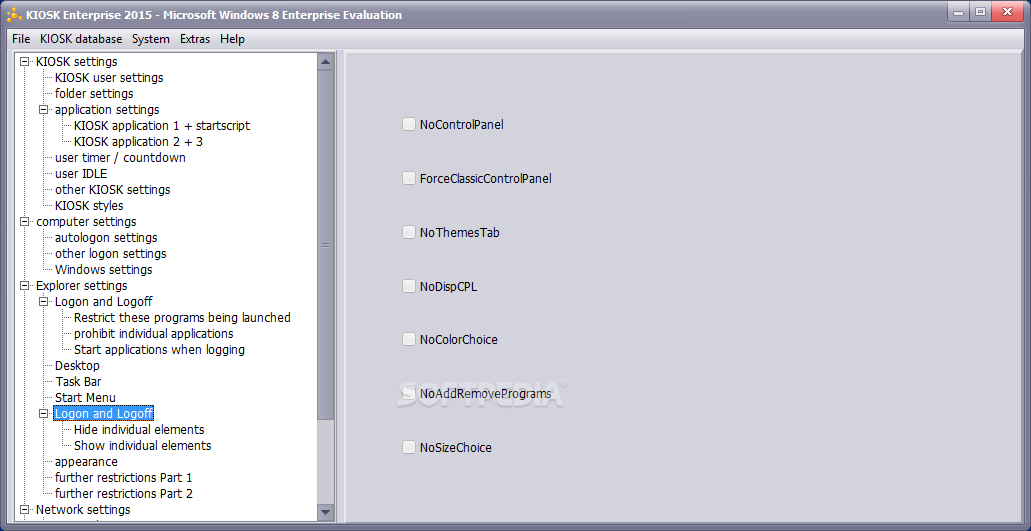Image resolution: width=1031 pixels, height=531 pixels.
Task: Select appearance tree item
Action: 86,461
